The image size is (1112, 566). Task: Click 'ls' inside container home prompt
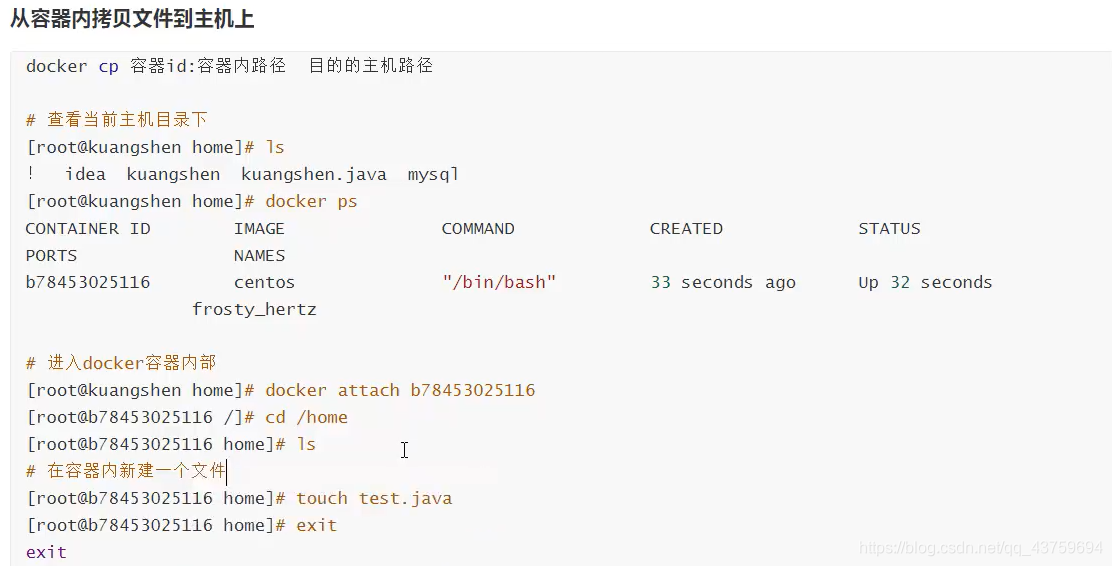coord(306,444)
